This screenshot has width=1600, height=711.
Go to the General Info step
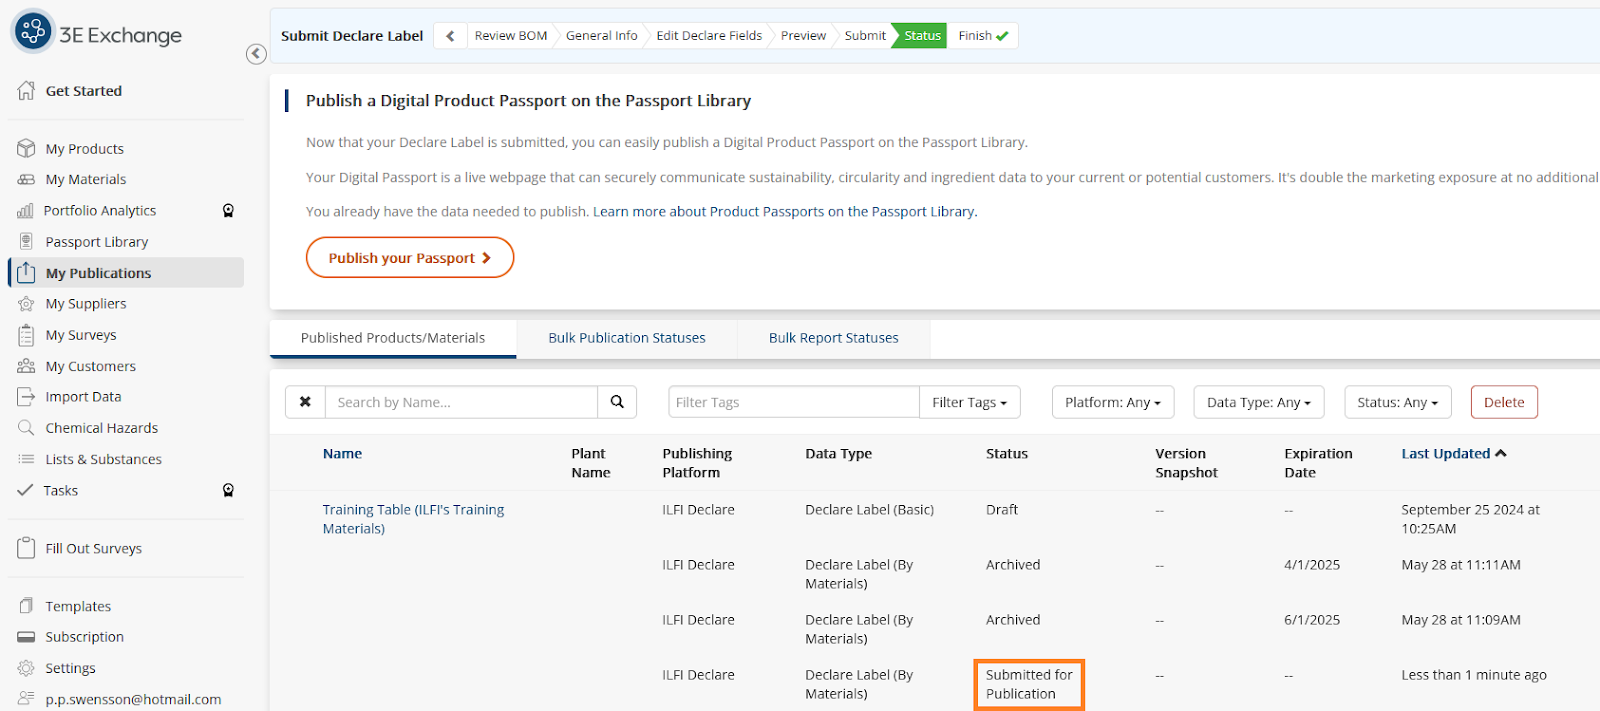click(x=601, y=36)
